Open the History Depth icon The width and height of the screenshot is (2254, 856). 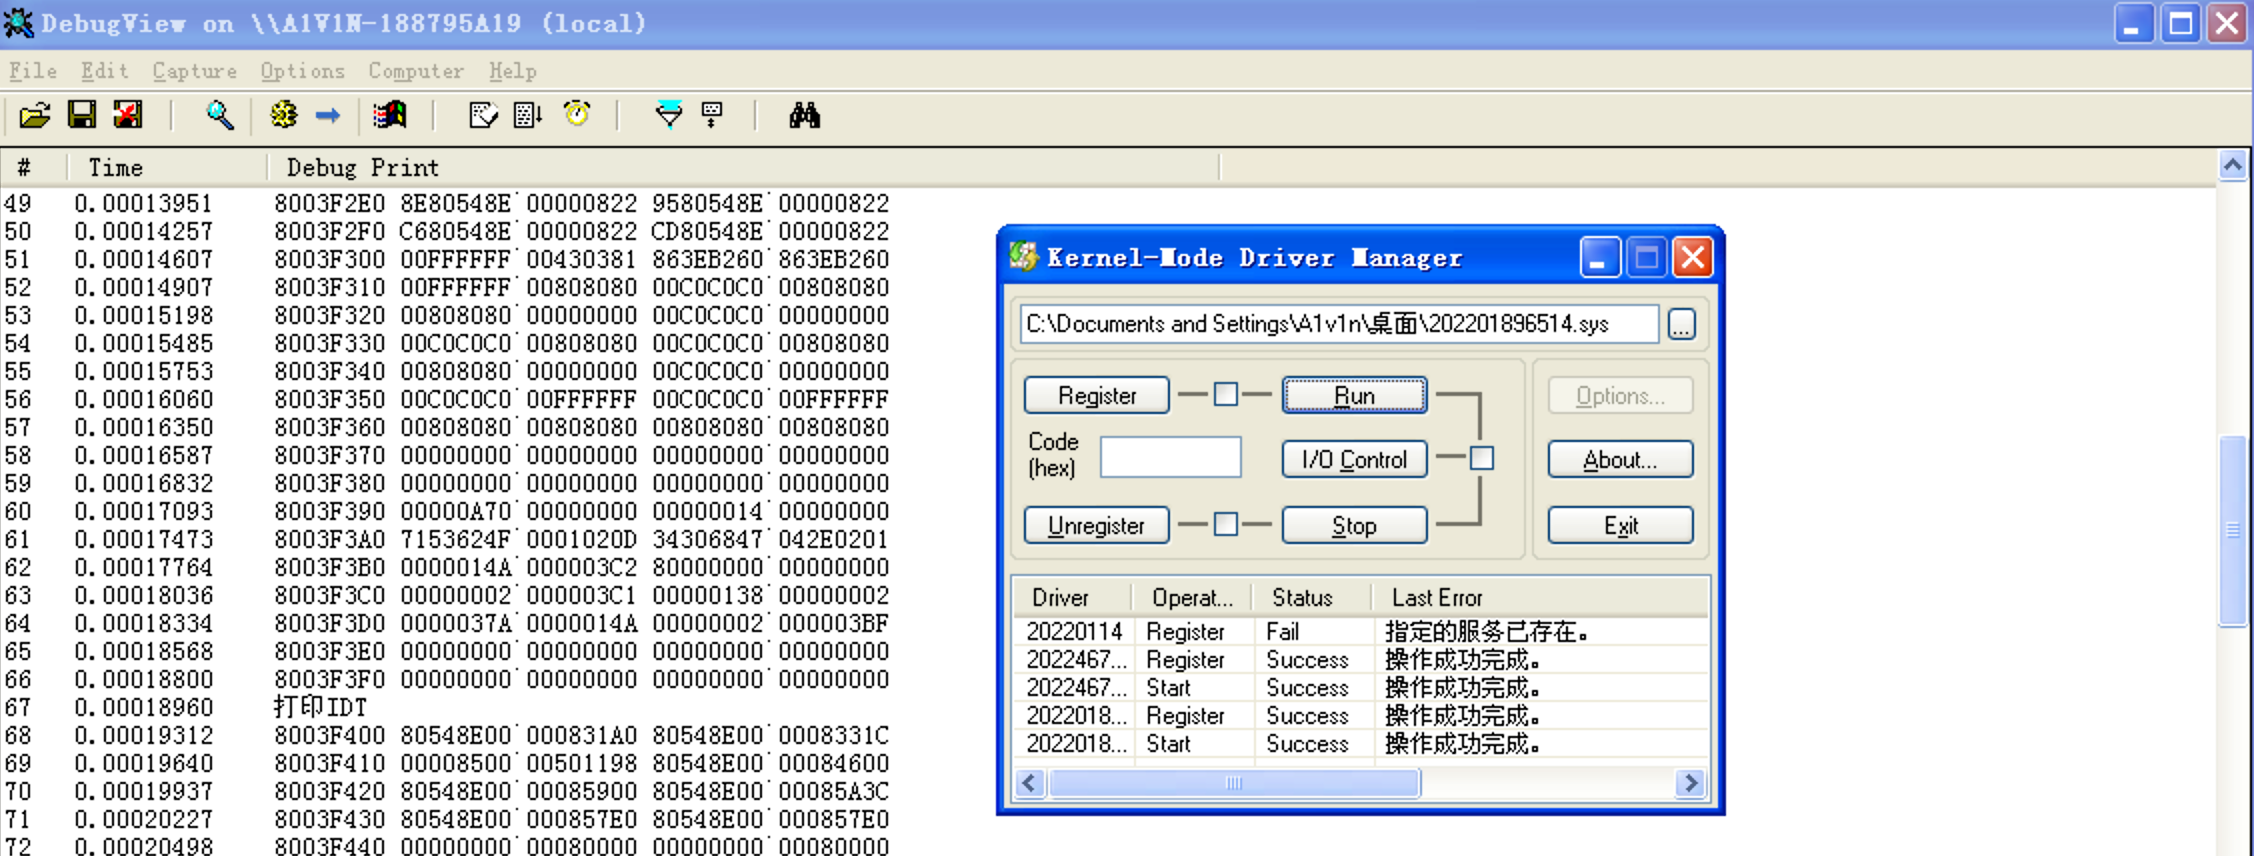[713, 116]
